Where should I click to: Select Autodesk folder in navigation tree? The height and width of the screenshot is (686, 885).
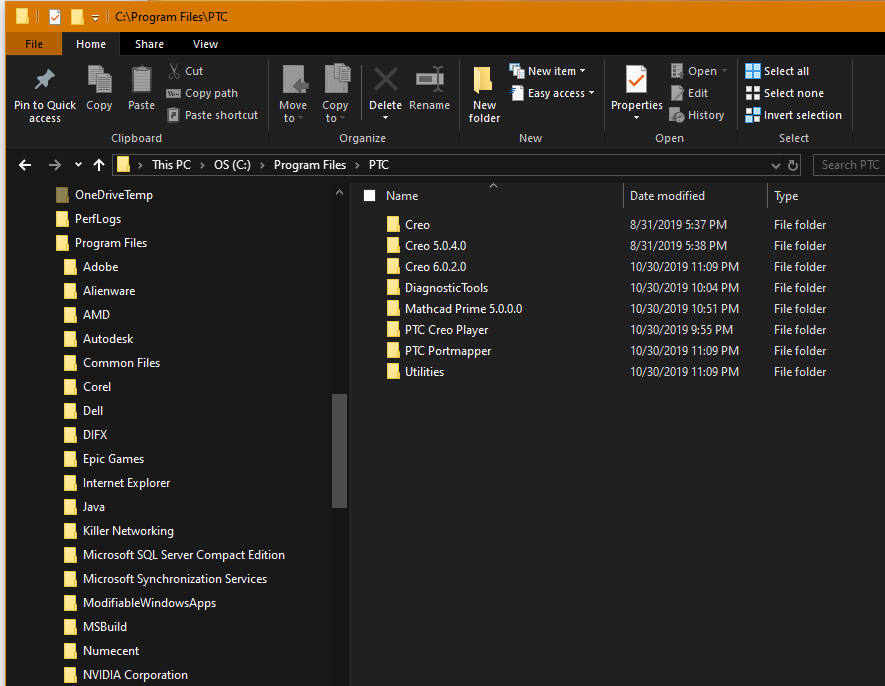108,339
